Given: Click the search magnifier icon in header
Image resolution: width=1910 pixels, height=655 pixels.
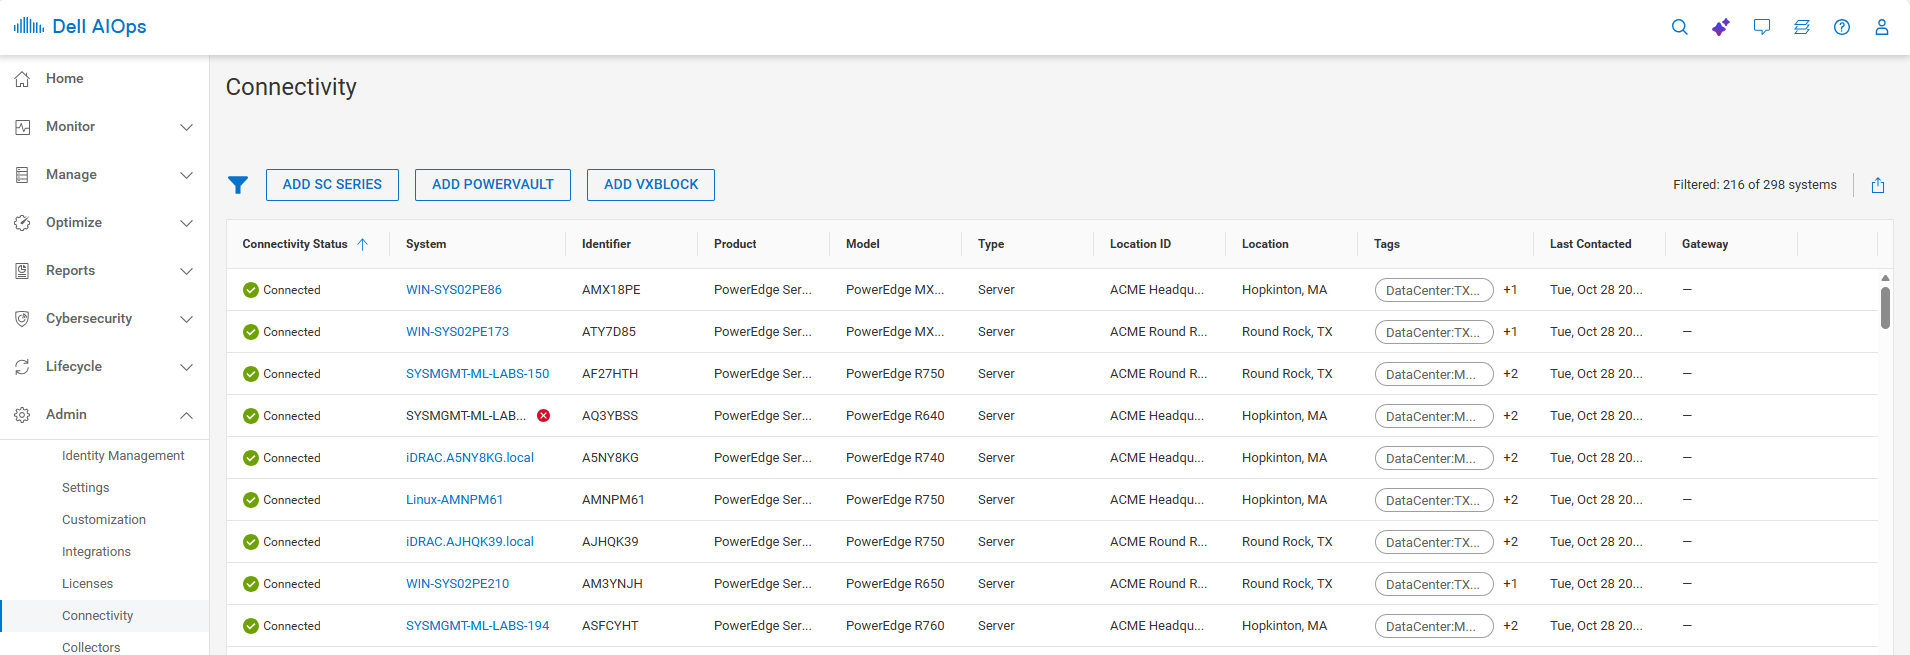Looking at the screenshot, I should (x=1679, y=27).
